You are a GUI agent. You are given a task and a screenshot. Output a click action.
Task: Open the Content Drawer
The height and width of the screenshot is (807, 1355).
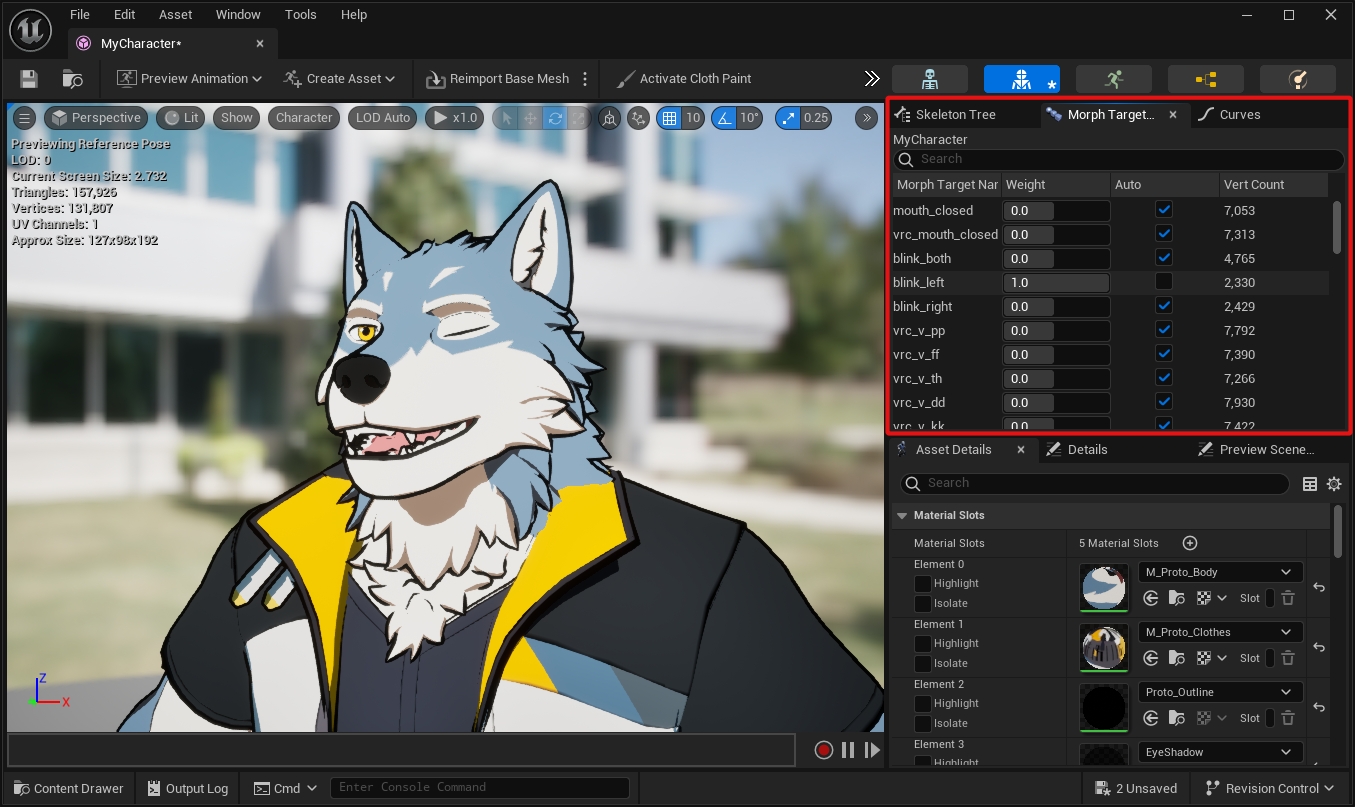(x=68, y=788)
